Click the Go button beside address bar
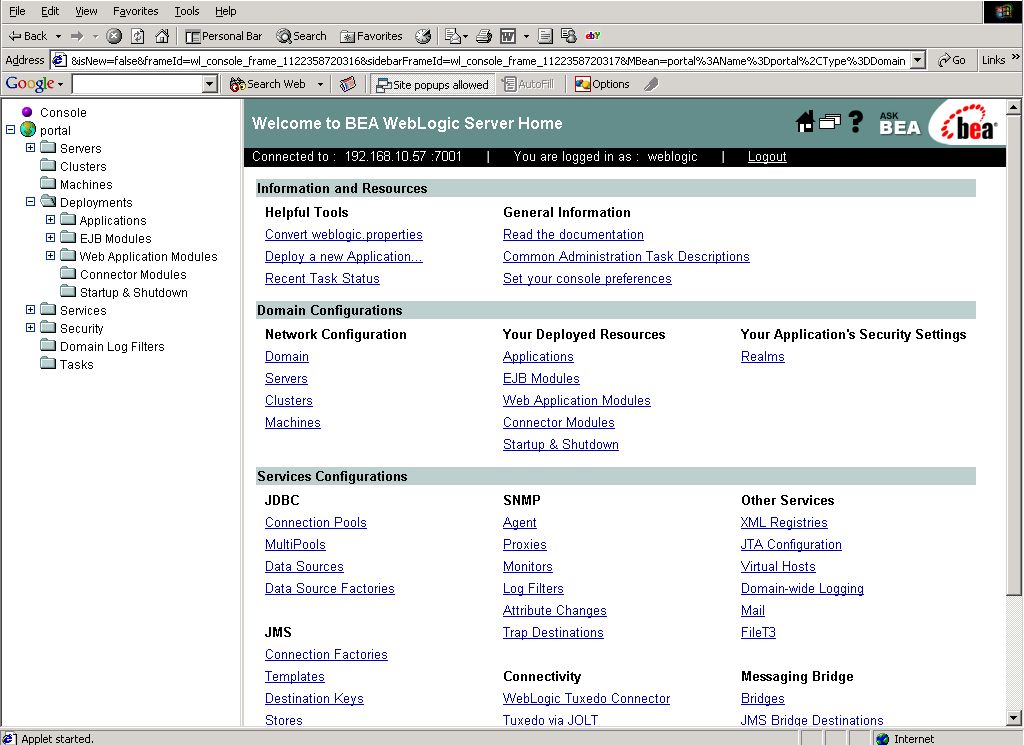Screen dimensions: 1024x745 [952, 60]
